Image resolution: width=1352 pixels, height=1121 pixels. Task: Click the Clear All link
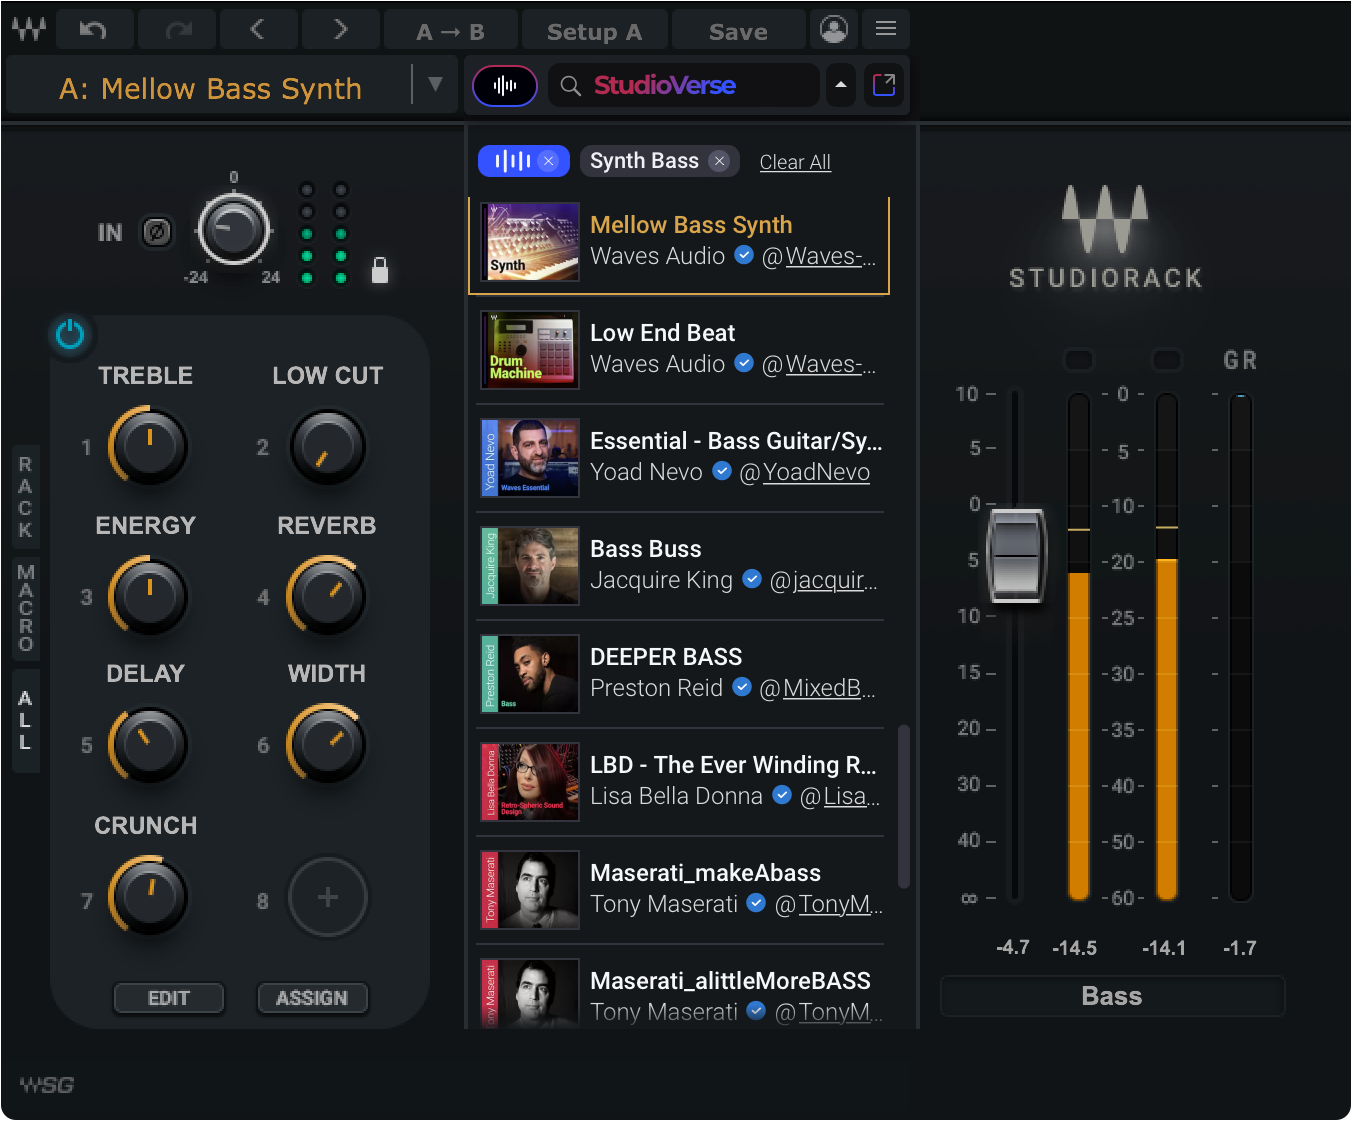click(x=795, y=162)
